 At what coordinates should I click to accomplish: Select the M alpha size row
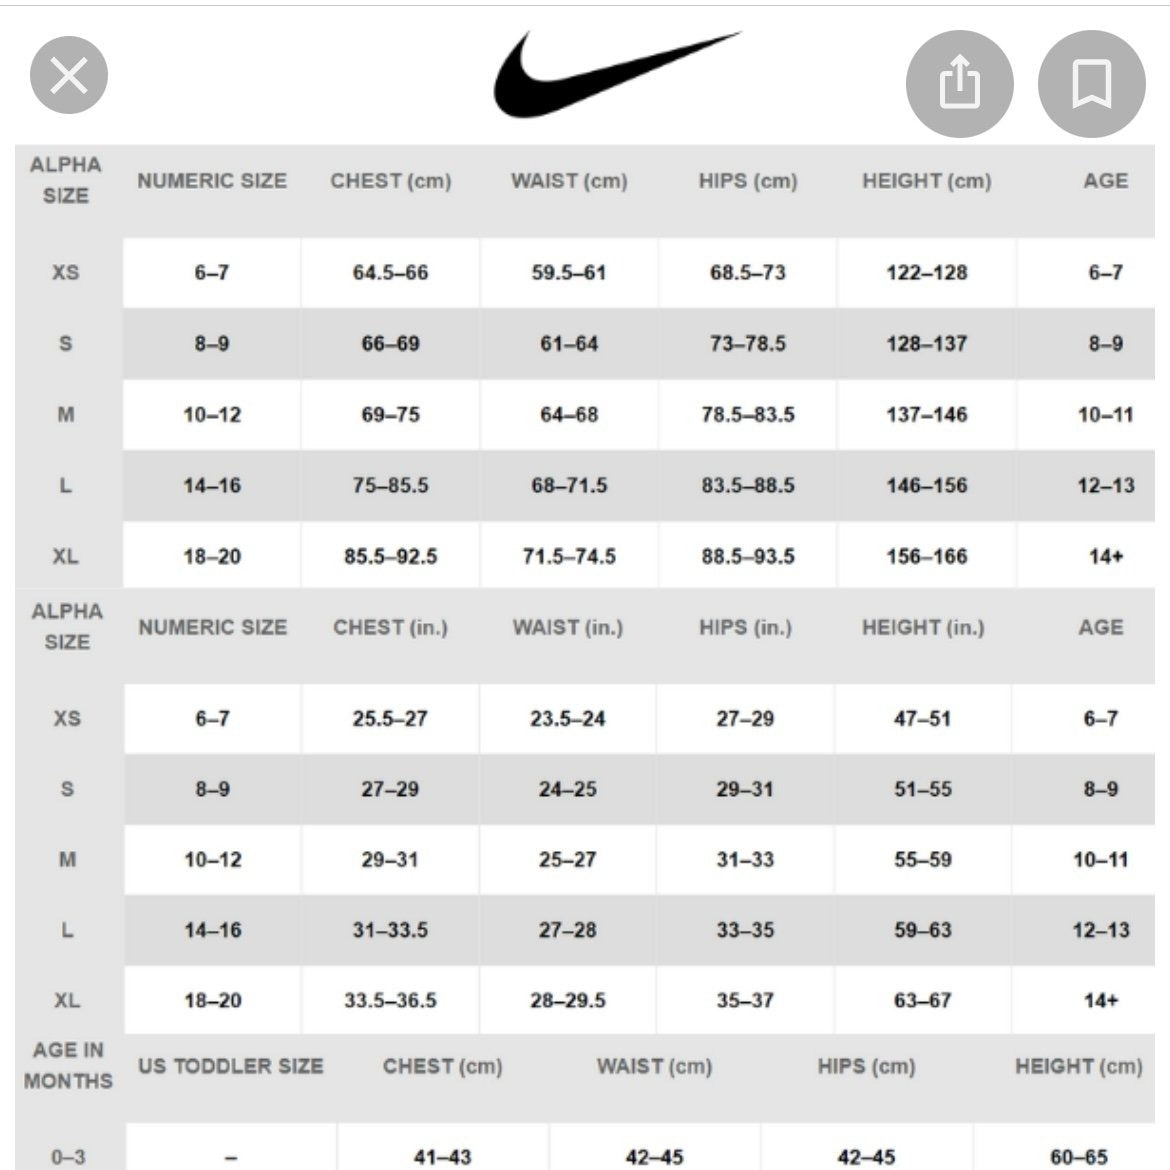click(x=65, y=415)
